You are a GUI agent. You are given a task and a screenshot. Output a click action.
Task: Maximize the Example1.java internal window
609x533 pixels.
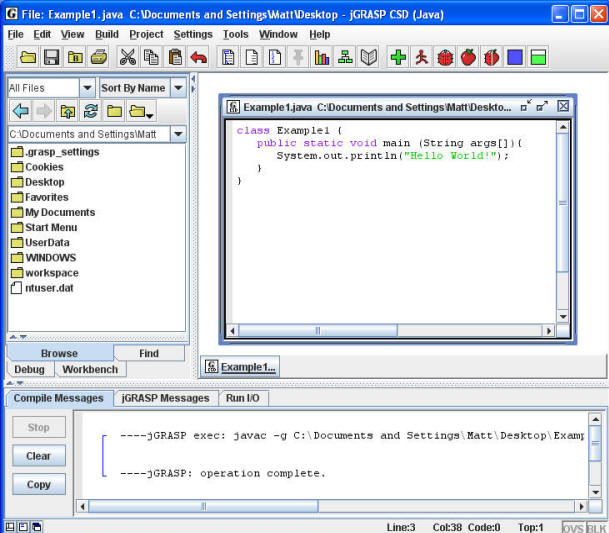[542, 106]
